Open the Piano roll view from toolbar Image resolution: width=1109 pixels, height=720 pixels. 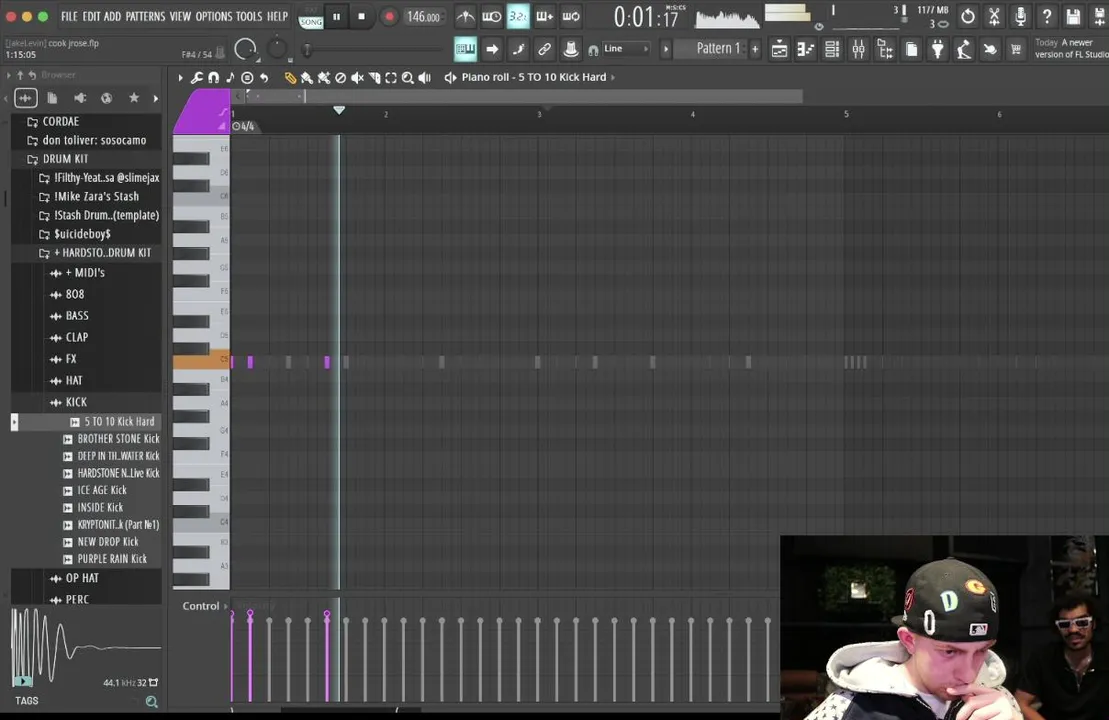806,49
